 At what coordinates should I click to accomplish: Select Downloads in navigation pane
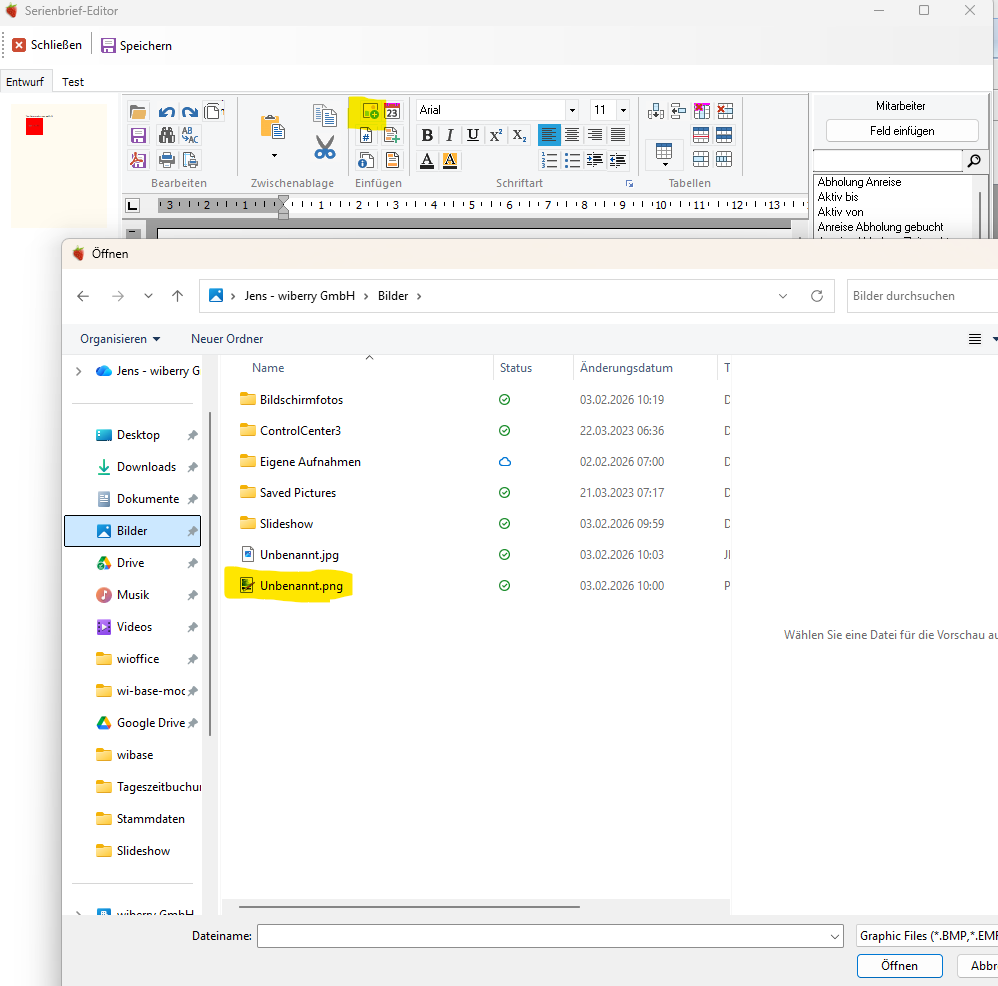pos(146,467)
